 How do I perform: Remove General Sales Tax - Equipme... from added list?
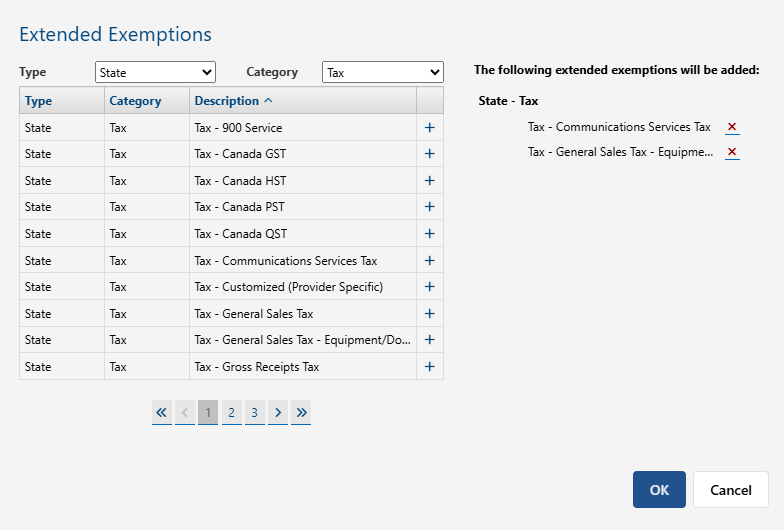click(x=732, y=152)
